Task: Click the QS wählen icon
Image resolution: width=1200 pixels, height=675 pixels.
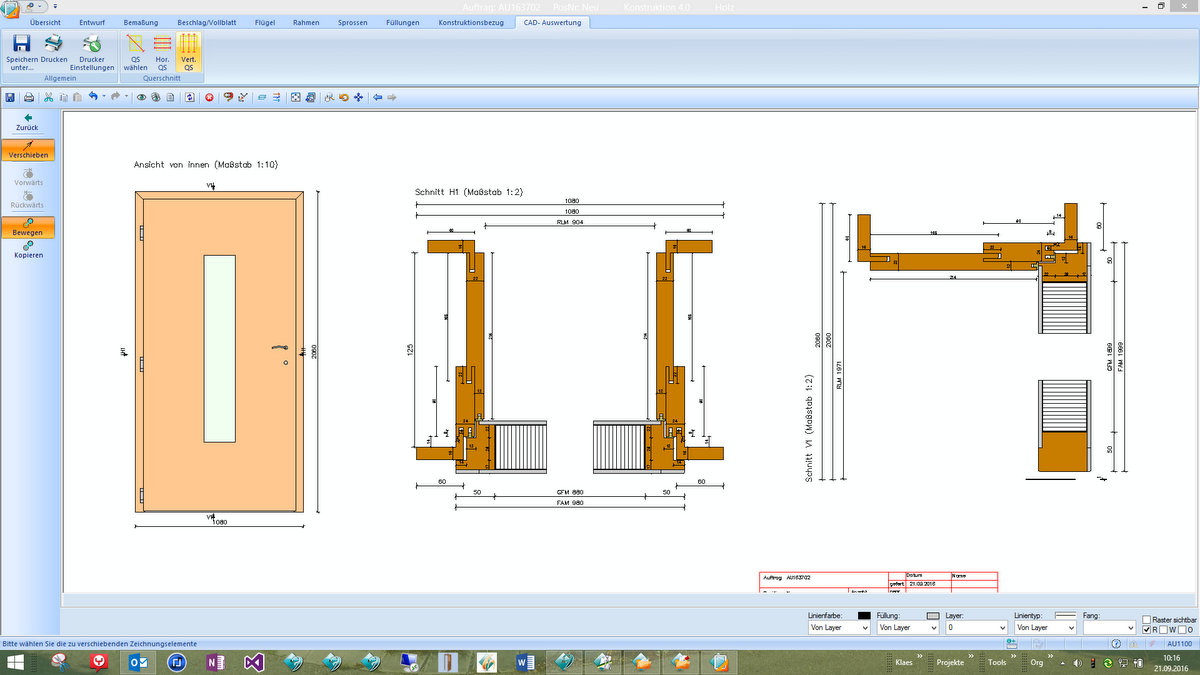Action: click(x=135, y=50)
